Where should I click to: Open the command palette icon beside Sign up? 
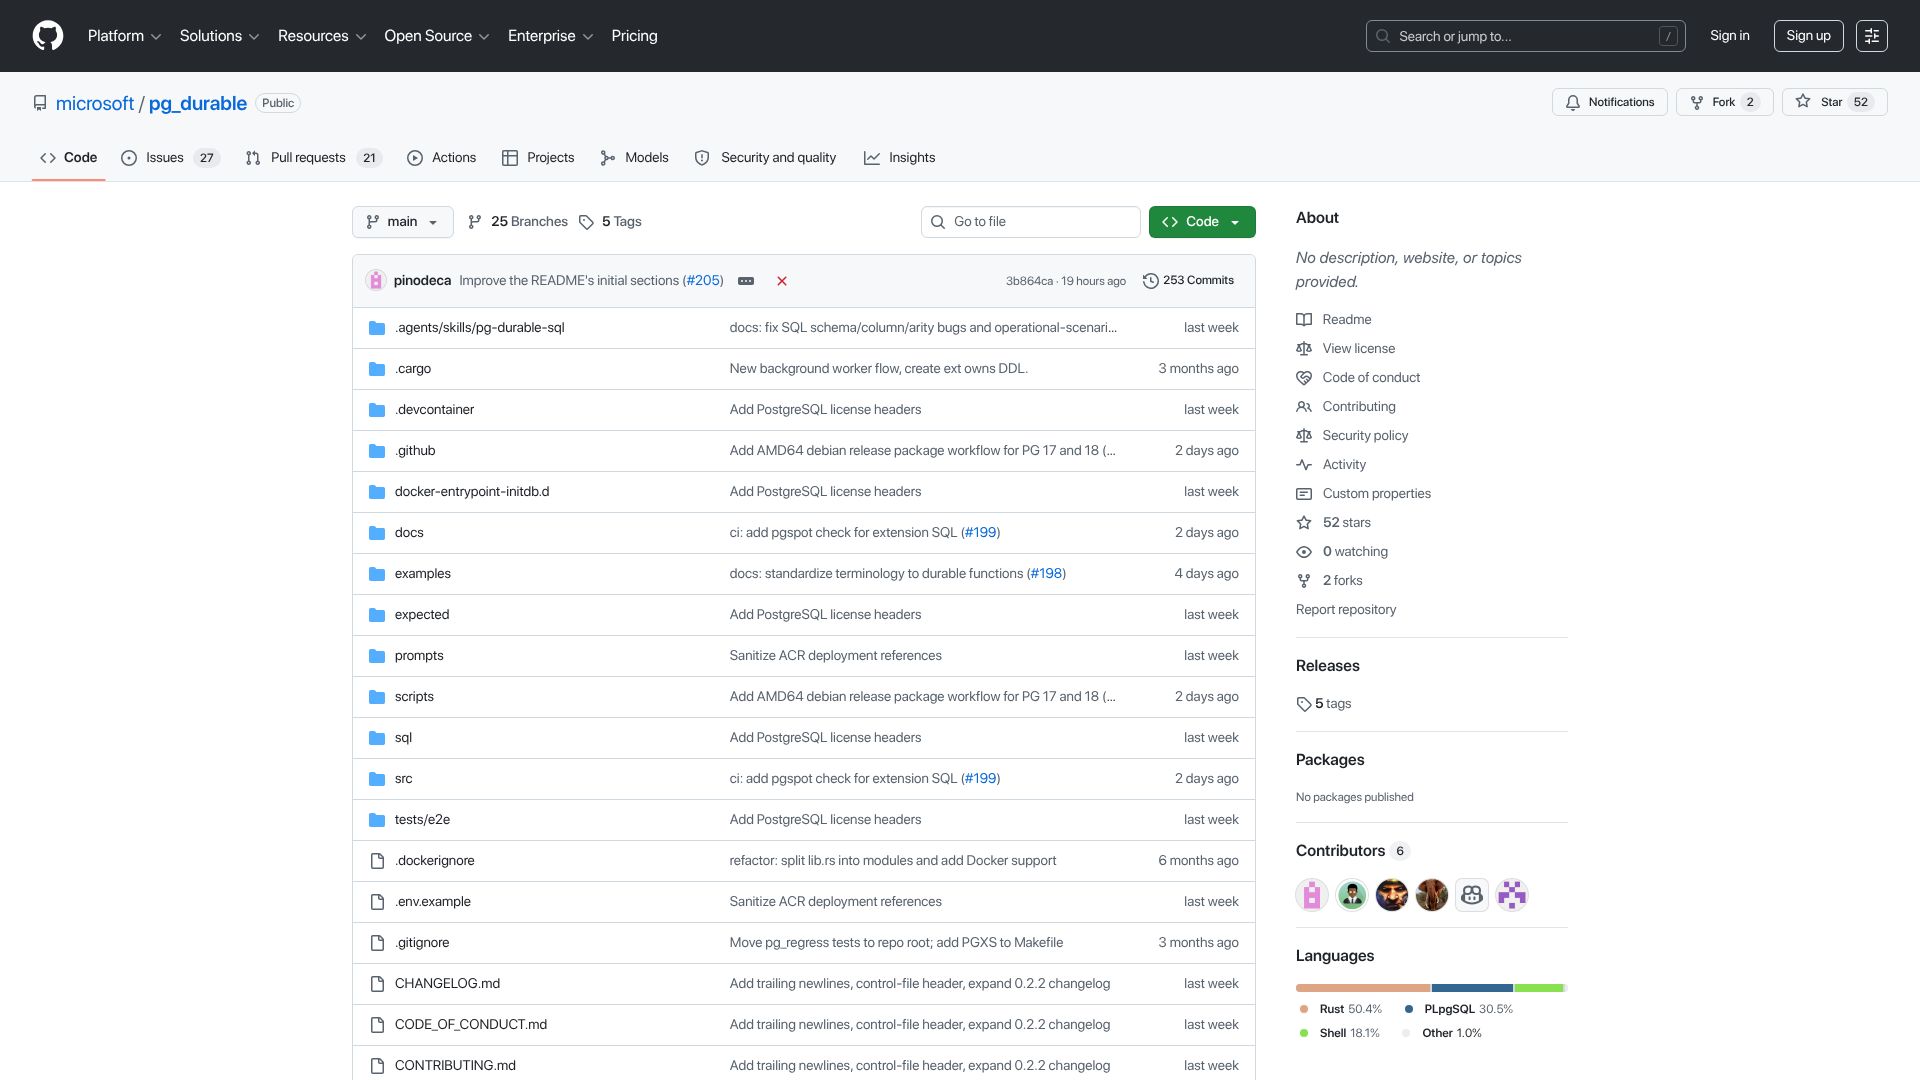1872,36
